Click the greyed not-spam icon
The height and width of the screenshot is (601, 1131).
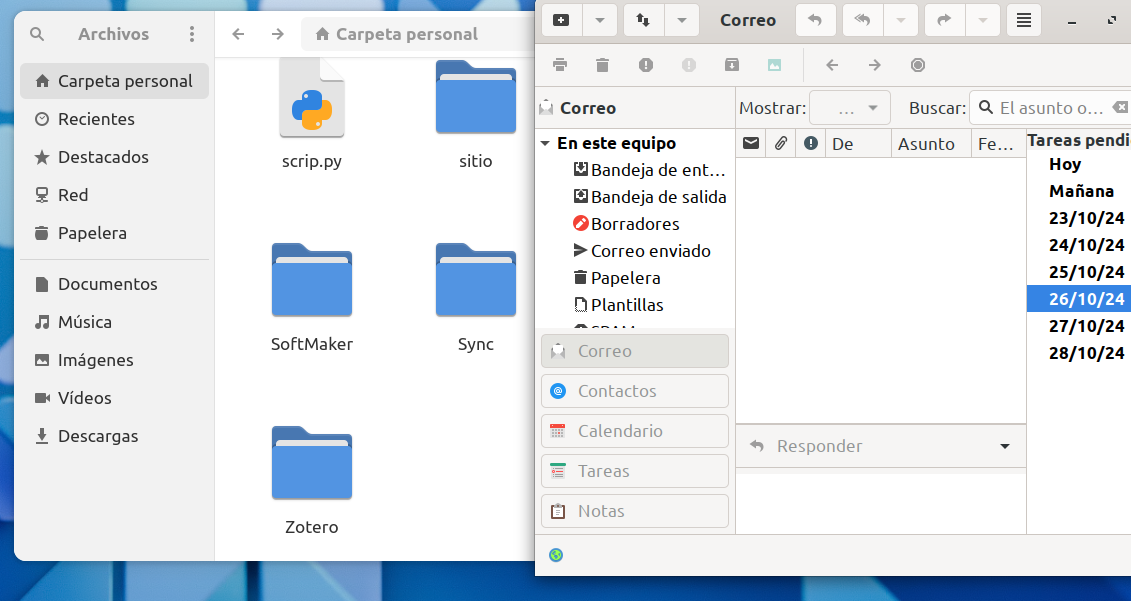[x=689, y=65]
